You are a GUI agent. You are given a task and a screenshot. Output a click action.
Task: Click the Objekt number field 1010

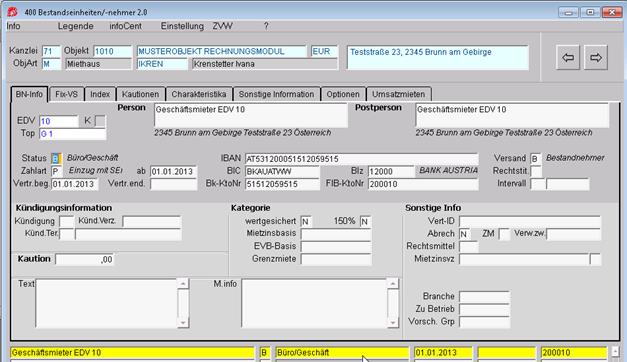point(112,51)
